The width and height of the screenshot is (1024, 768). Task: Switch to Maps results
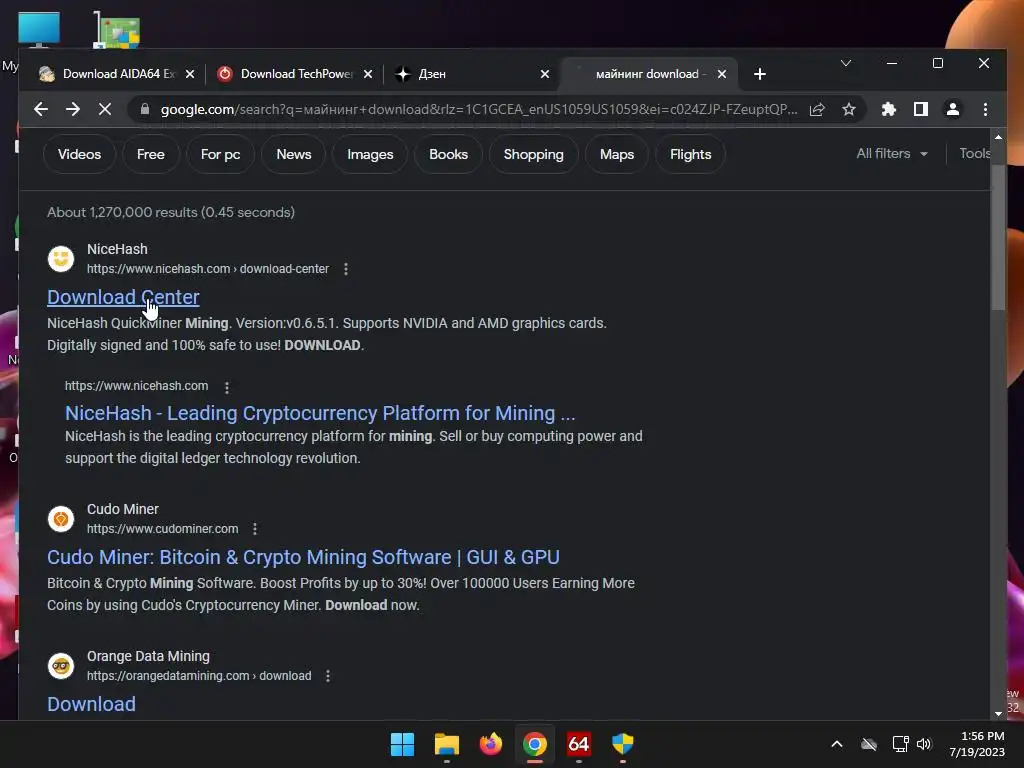coord(616,154)
